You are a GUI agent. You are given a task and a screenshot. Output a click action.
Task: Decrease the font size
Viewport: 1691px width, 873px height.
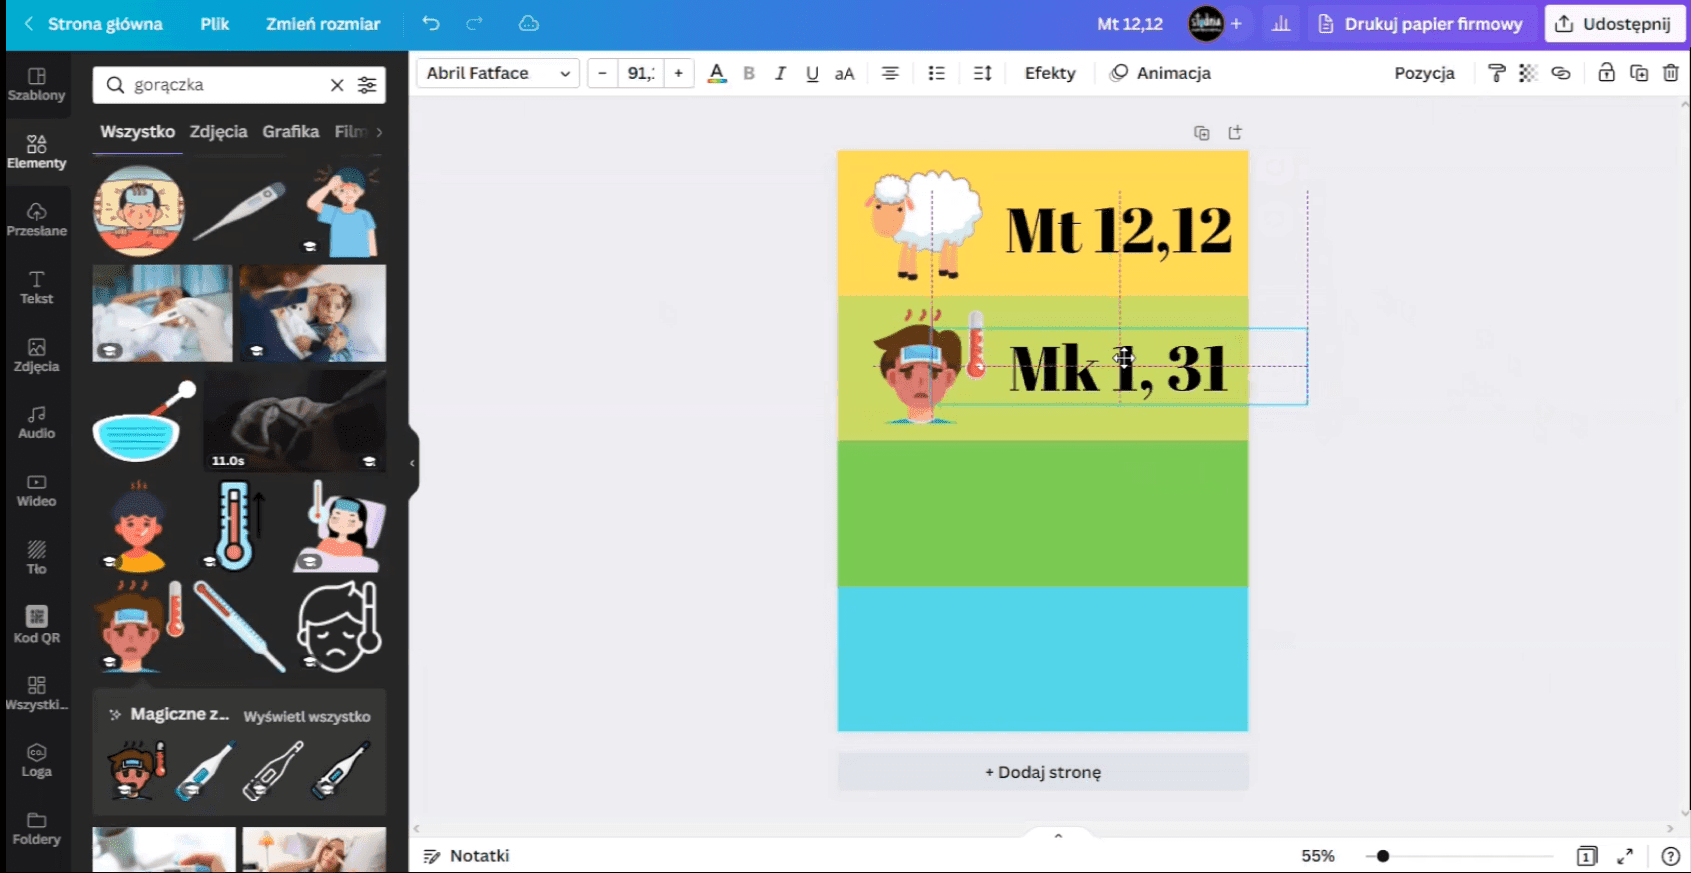pyautogui.click(x=602, y=73)
